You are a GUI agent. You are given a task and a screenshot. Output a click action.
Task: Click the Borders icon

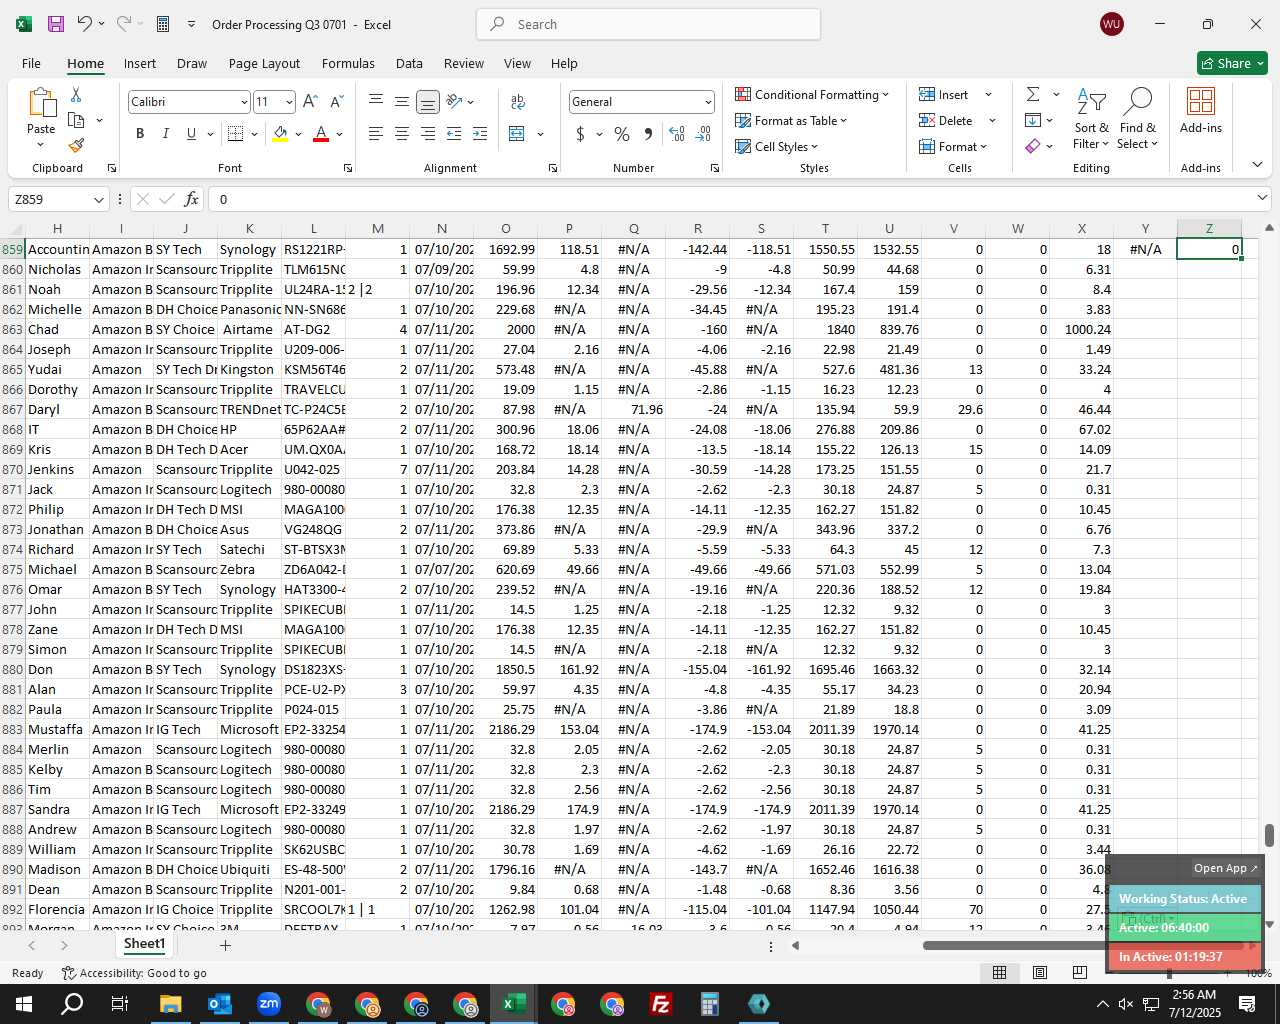coord(236,133)
